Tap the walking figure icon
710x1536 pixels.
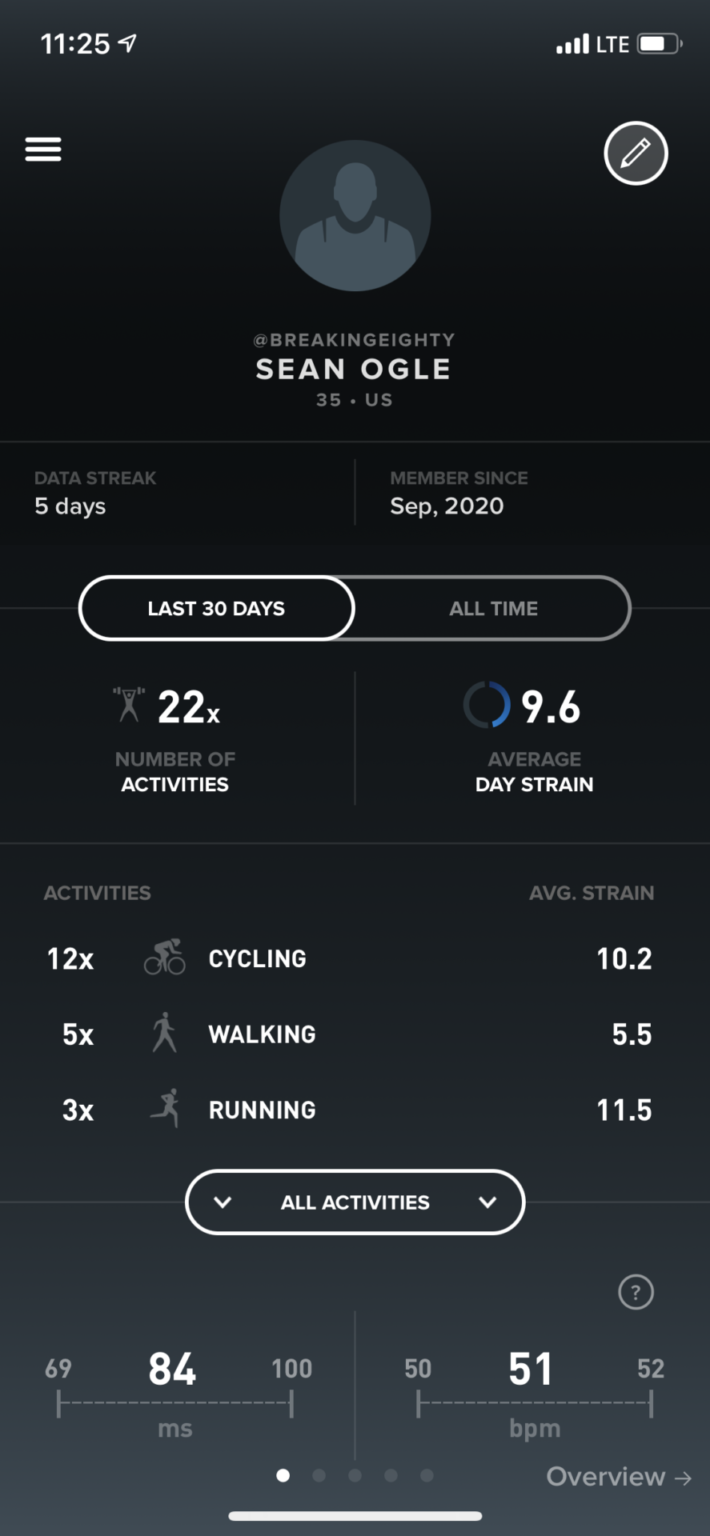pos(164,1033)
